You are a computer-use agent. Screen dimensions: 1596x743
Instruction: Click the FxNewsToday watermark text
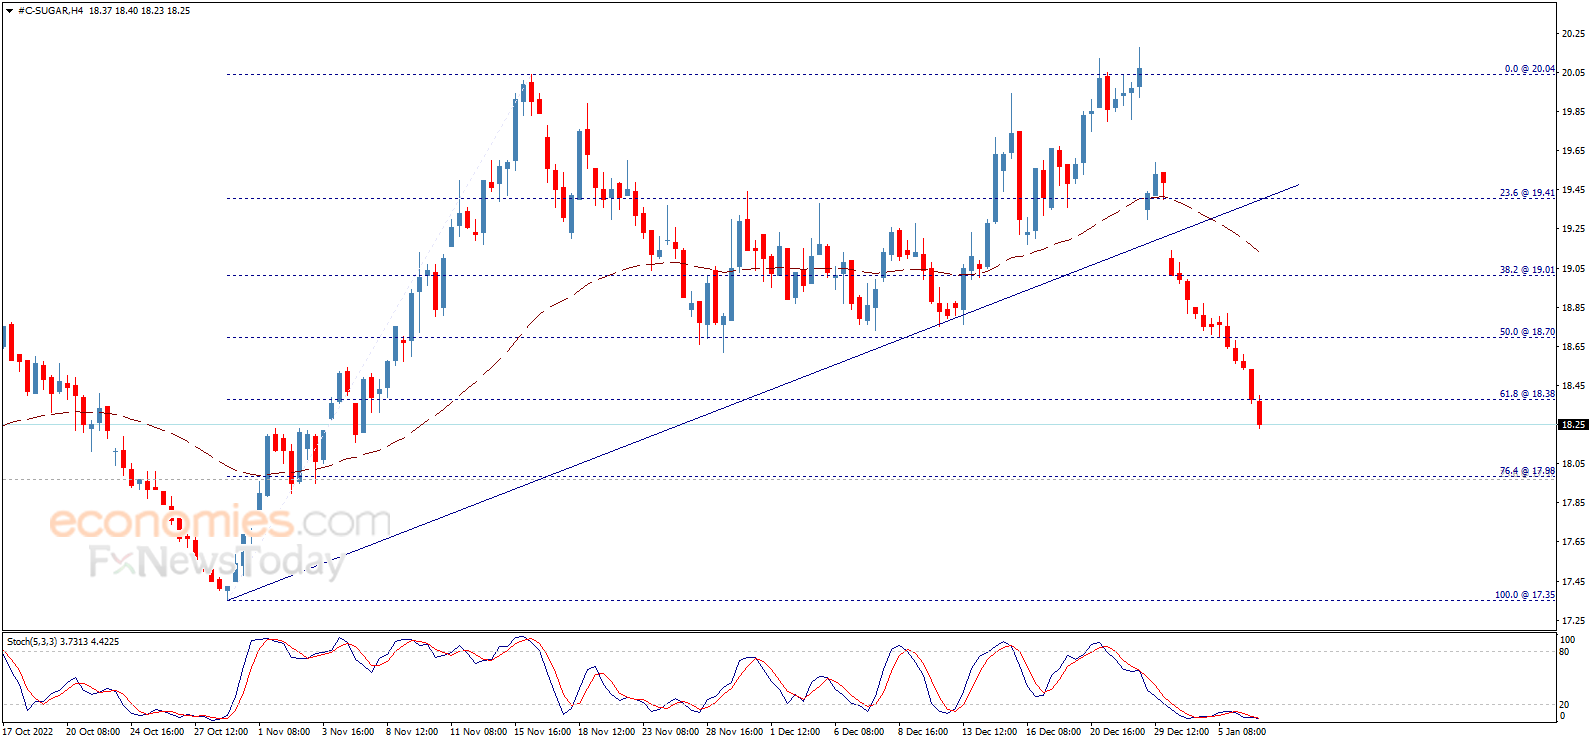(216, 561)
